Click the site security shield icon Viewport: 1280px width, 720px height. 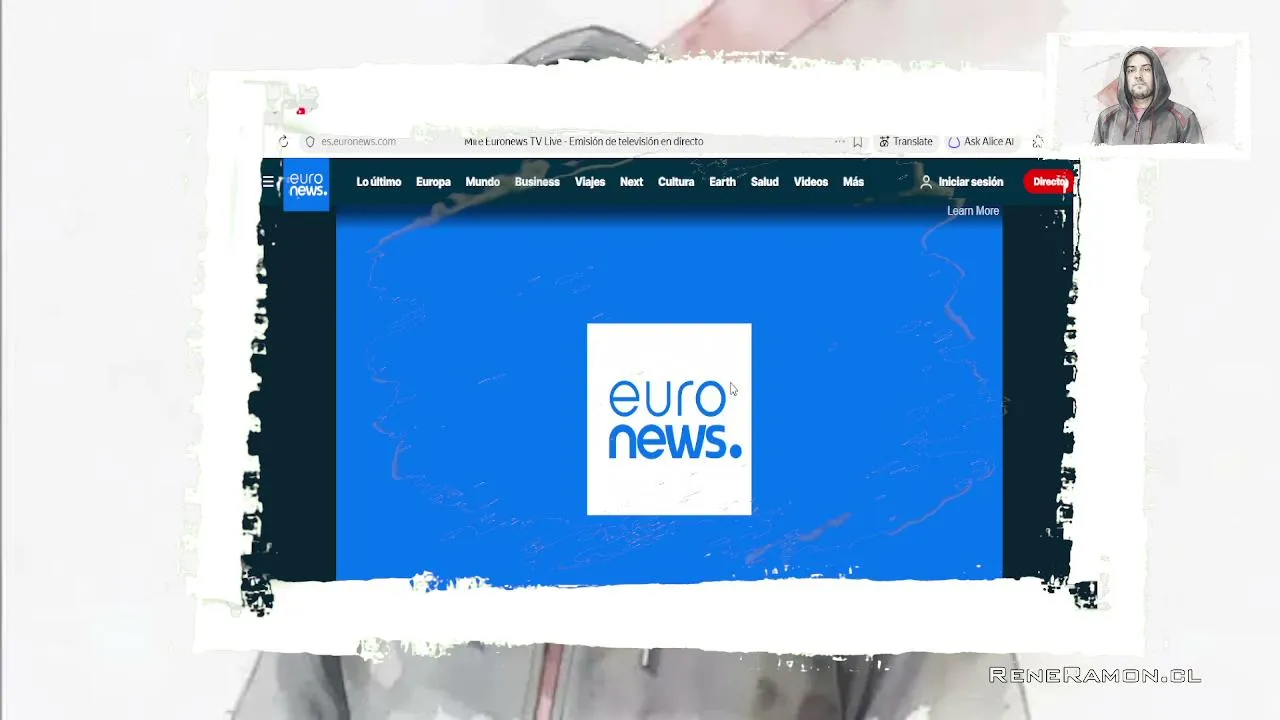[x=310, y=142]
